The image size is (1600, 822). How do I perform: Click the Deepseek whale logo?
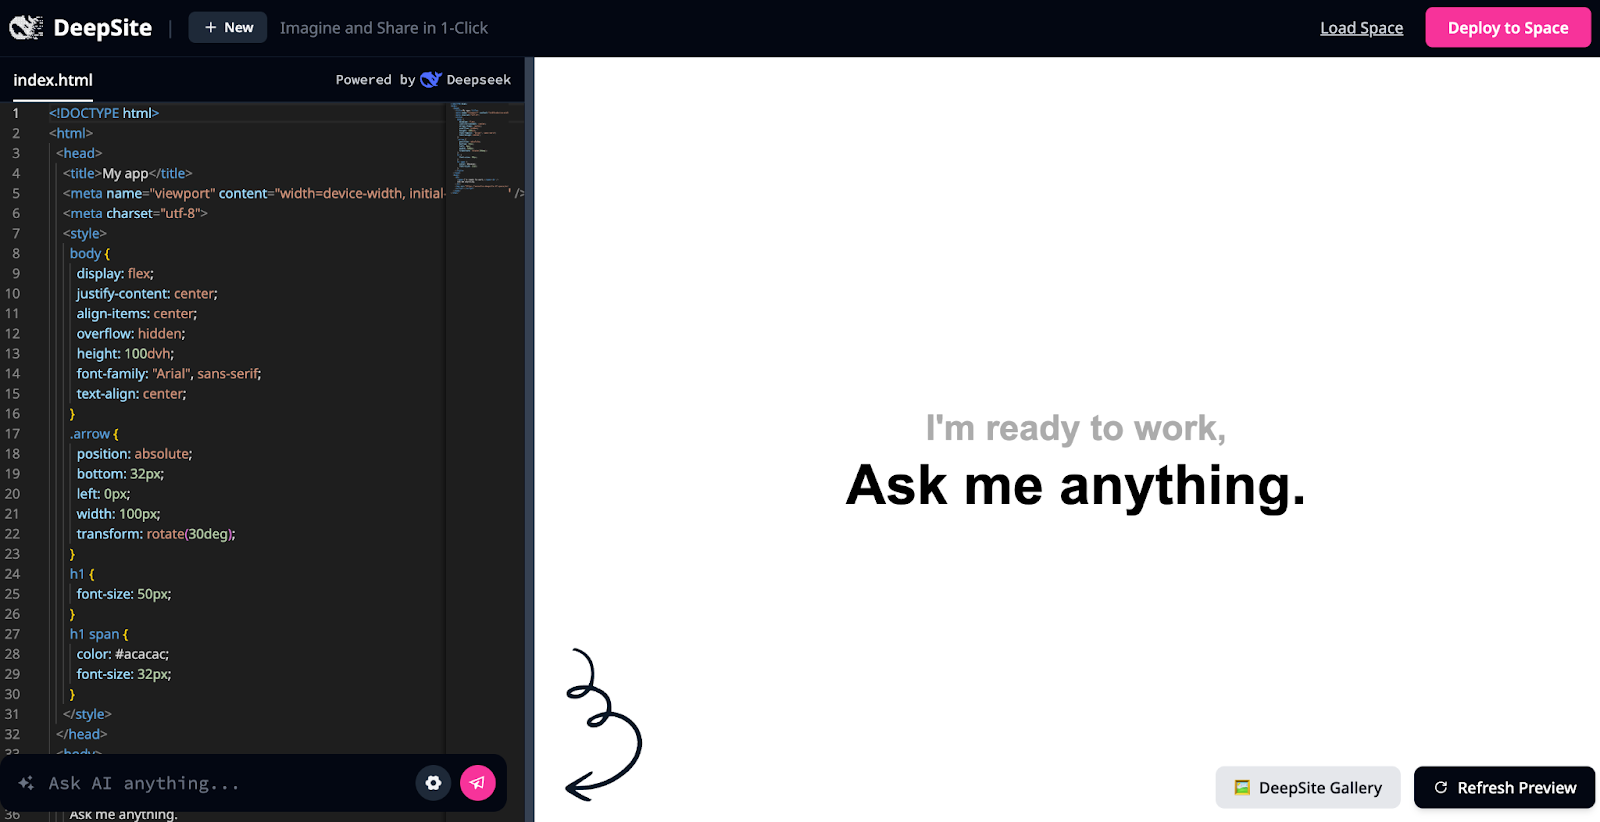[431, 80]
